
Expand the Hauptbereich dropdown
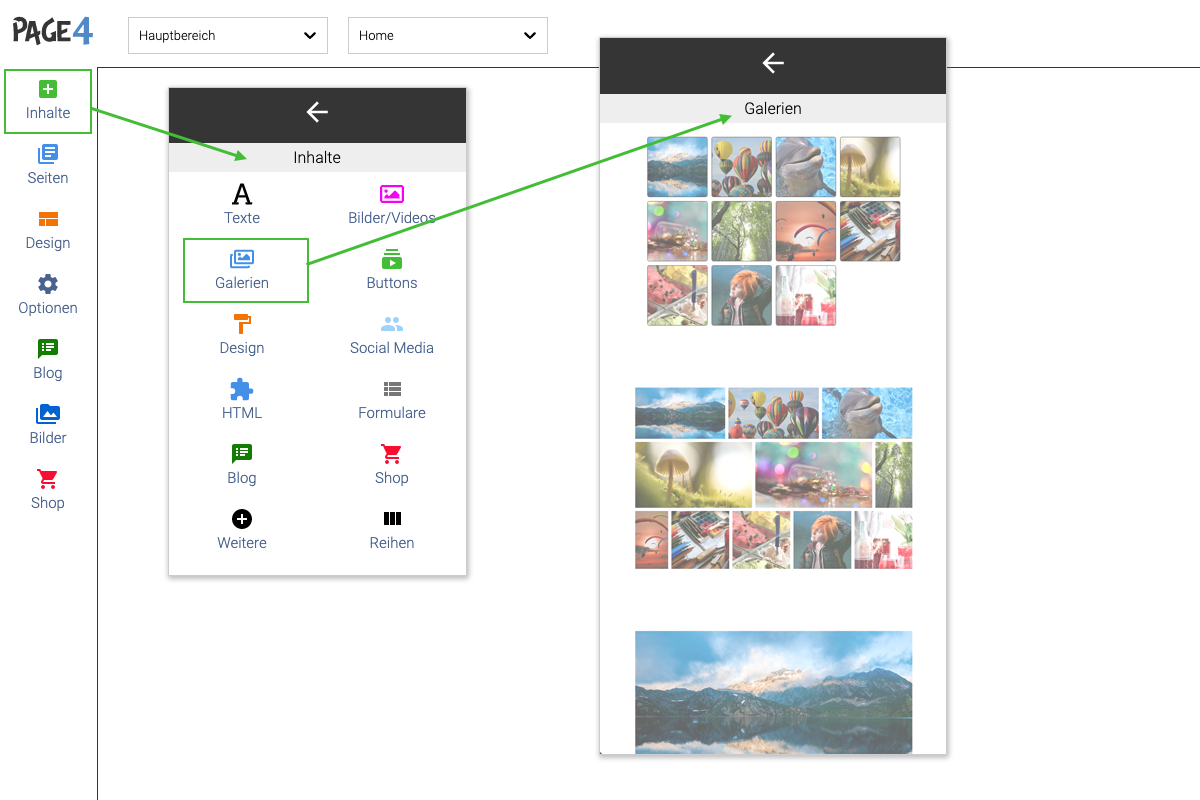(228, 35)
